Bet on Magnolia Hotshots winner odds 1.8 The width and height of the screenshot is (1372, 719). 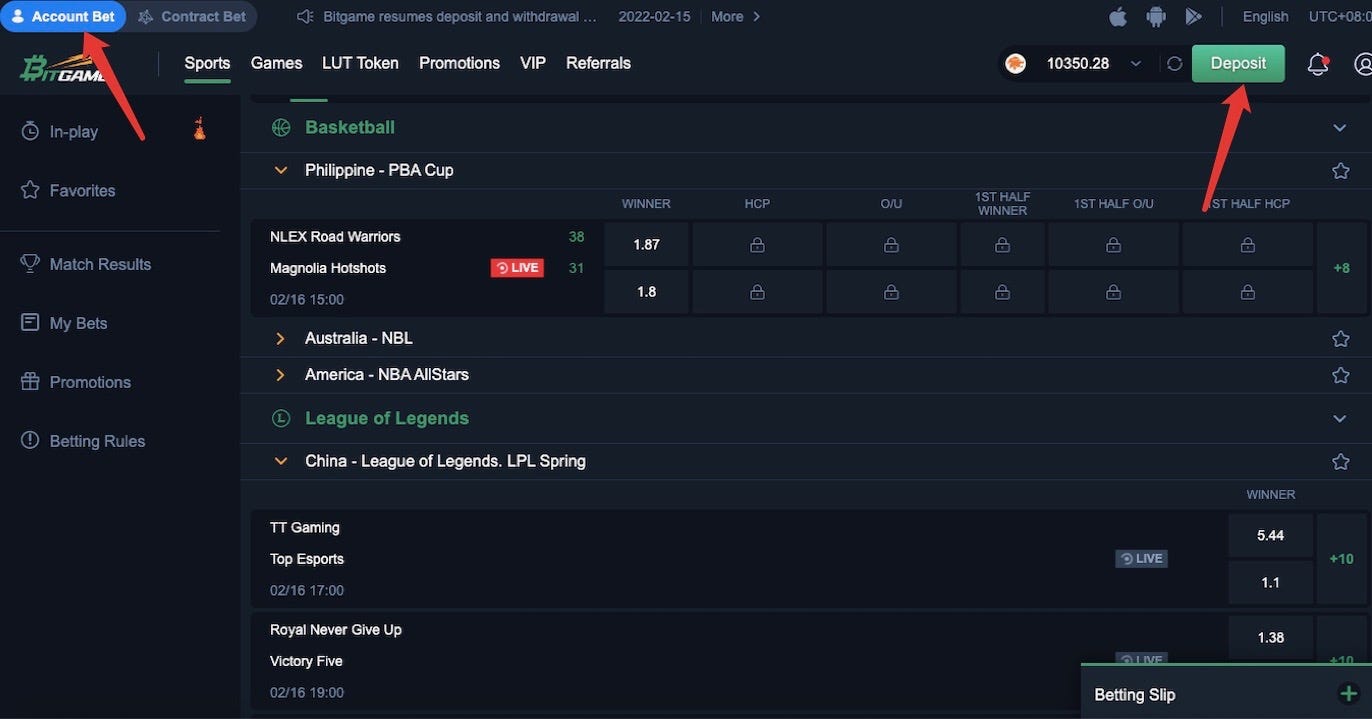646,292
